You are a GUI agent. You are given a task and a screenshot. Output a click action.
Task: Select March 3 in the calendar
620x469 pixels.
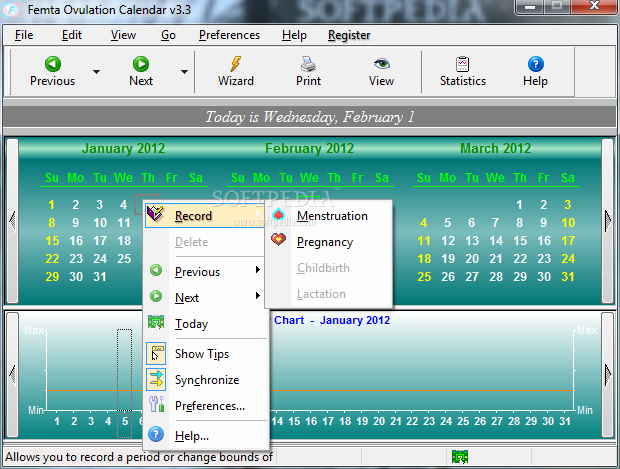568,205
